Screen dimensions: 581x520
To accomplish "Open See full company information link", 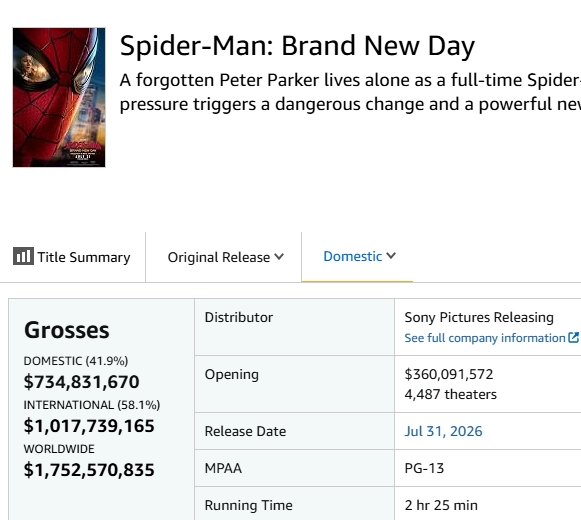I will coord(485,338).
